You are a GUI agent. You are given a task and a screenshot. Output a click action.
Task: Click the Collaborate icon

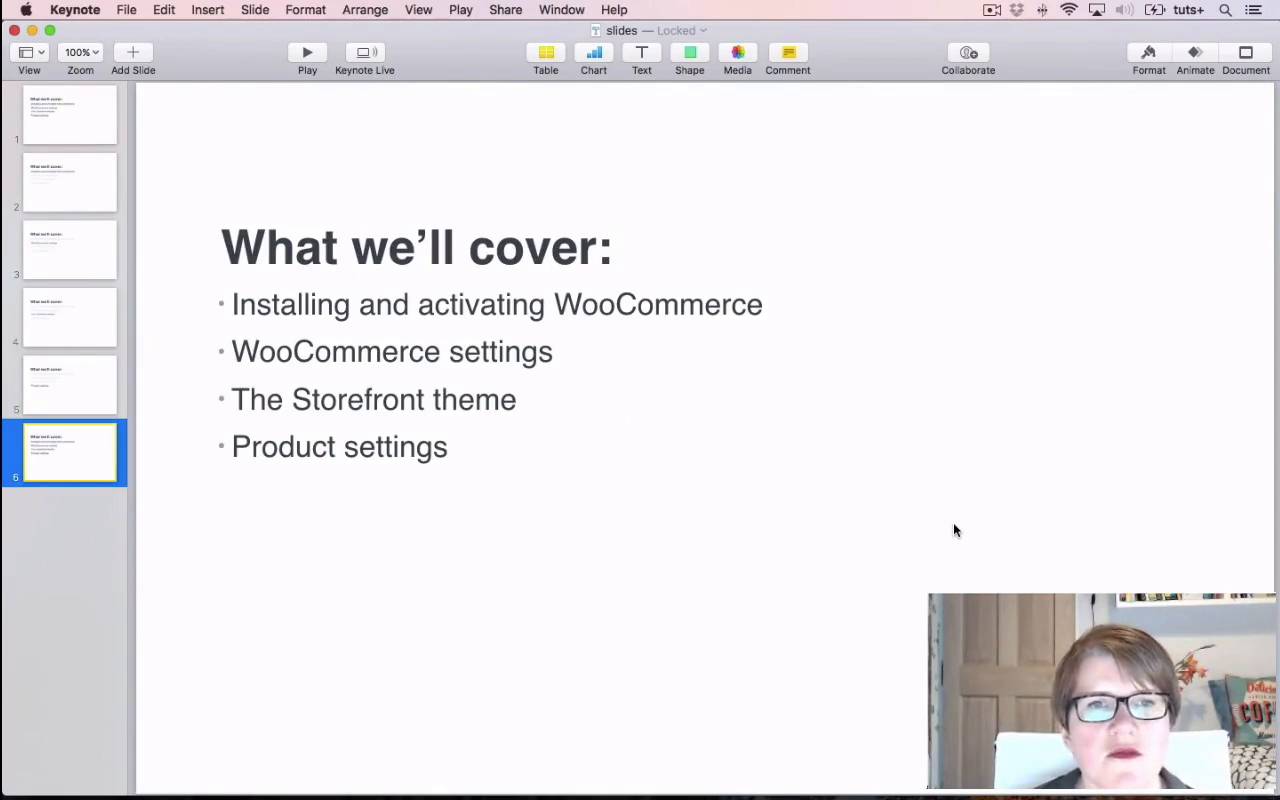(968, 52)
